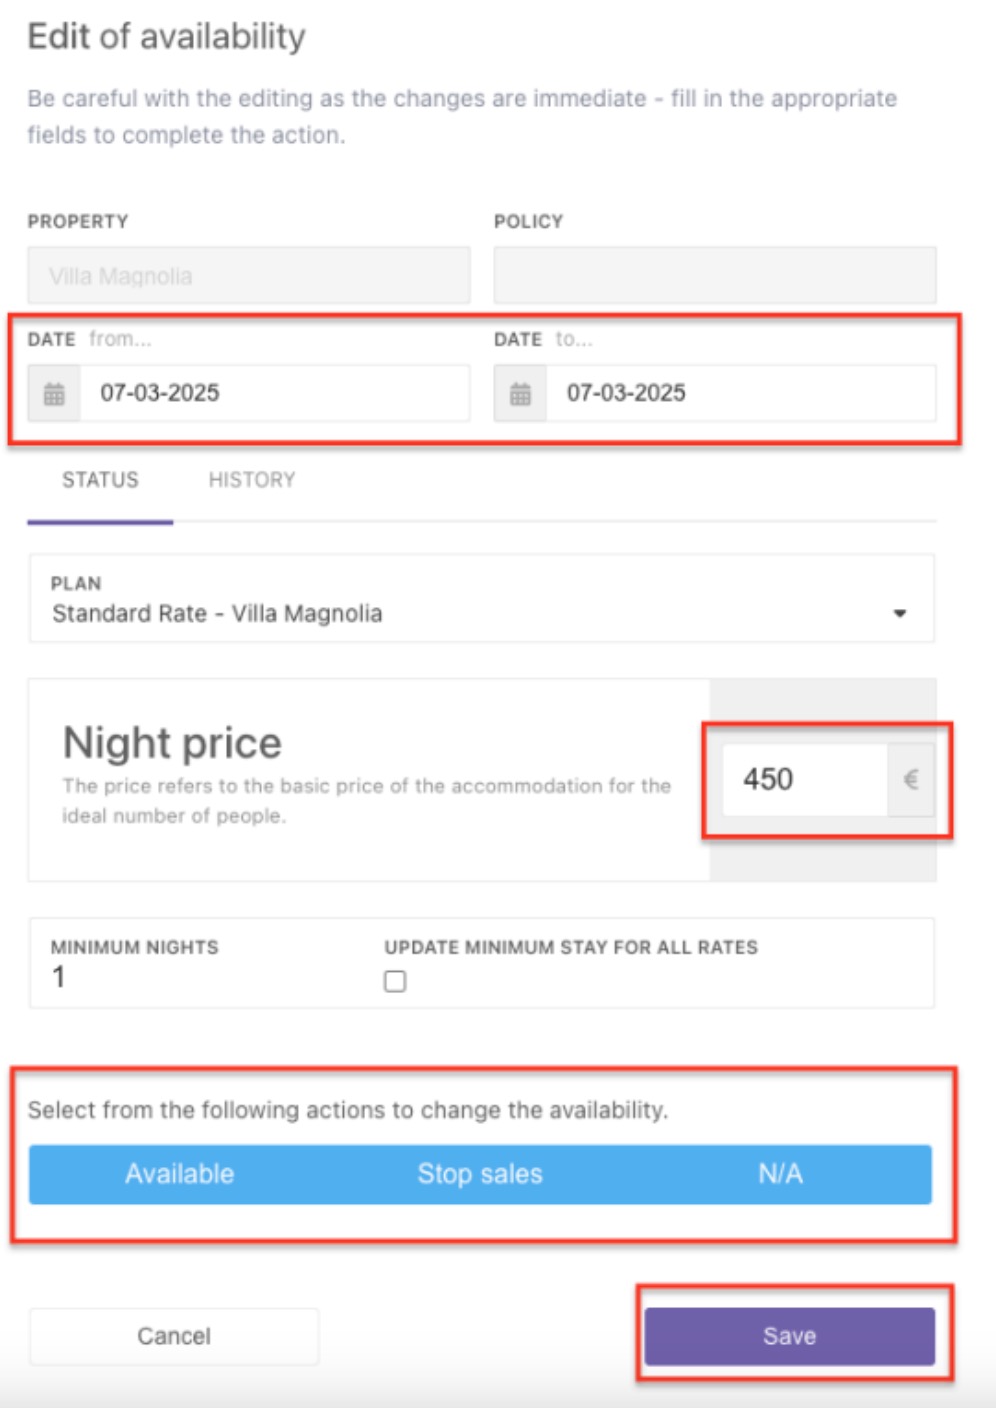
Task: Switch to the History tab
Action: [x=252, y=480]
